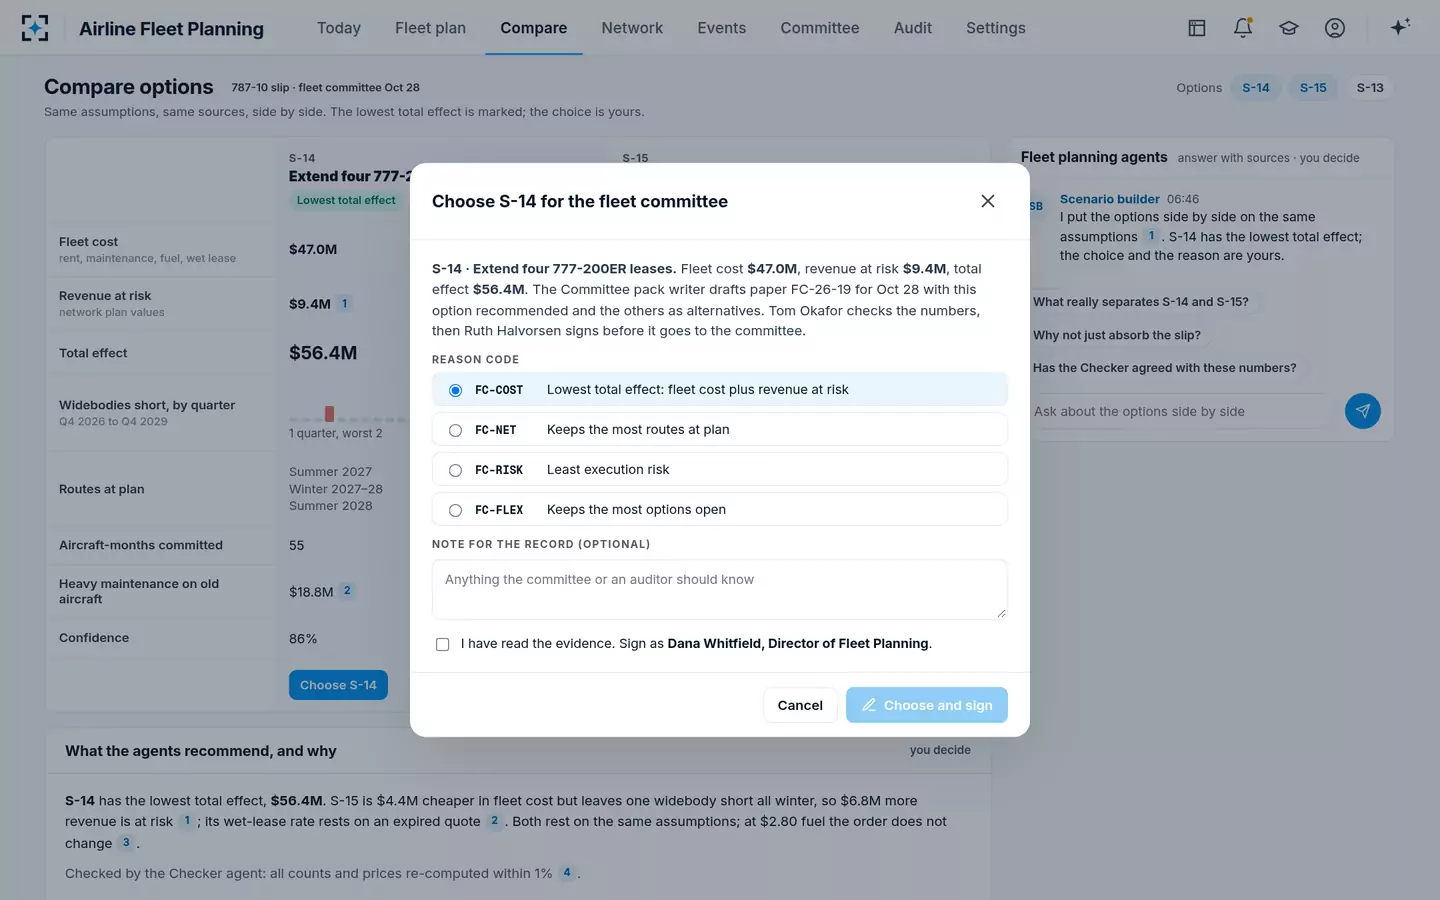Open source citation 2 beside $18.8M
Viewport: 1440px width, 900px height.
347,590
